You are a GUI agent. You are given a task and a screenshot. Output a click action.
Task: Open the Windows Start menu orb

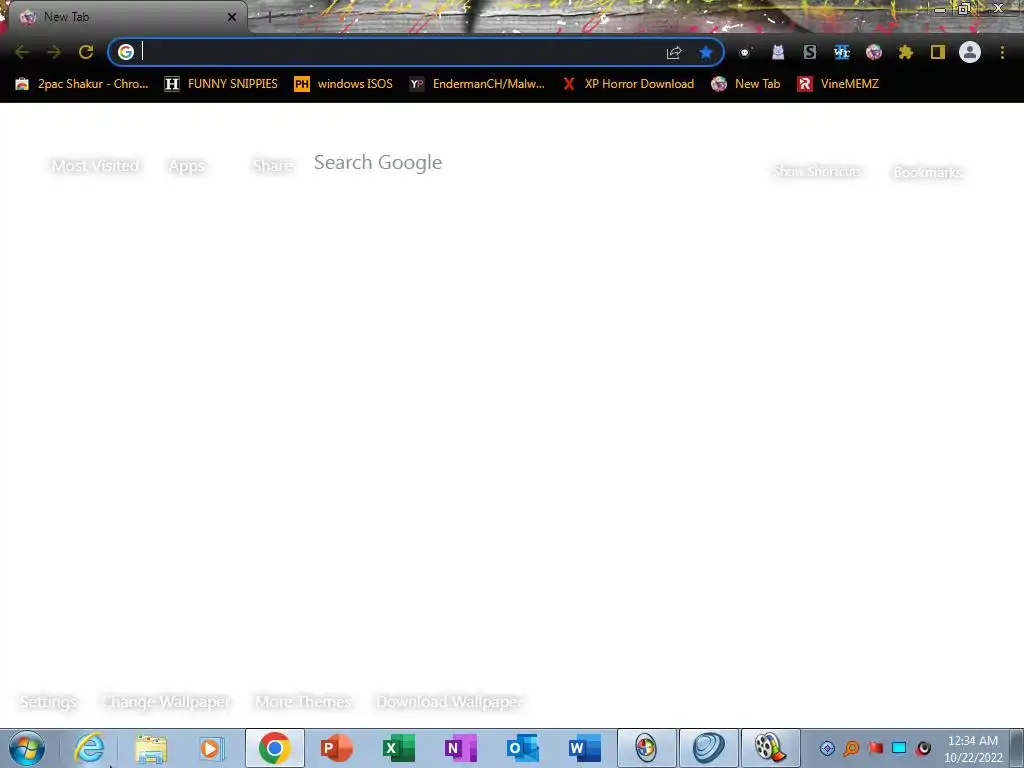pyautogui.click(x=27, y=748)
